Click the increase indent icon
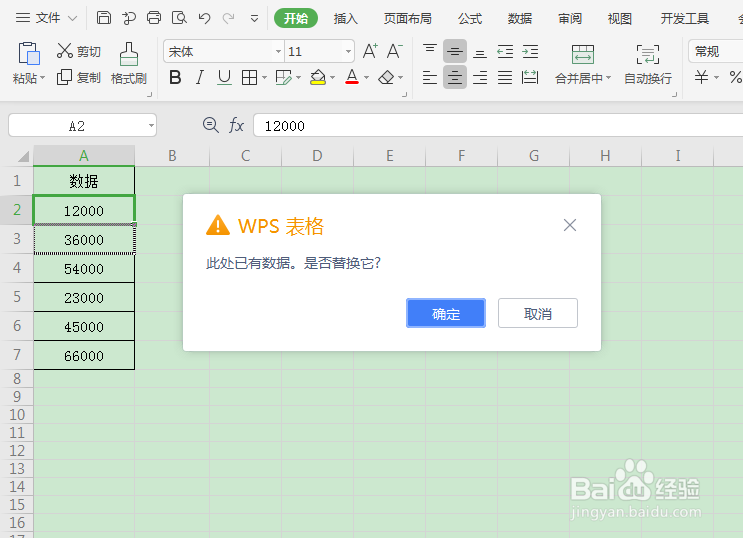The width and height of the screenshot is (743, 538). [530, 51]
